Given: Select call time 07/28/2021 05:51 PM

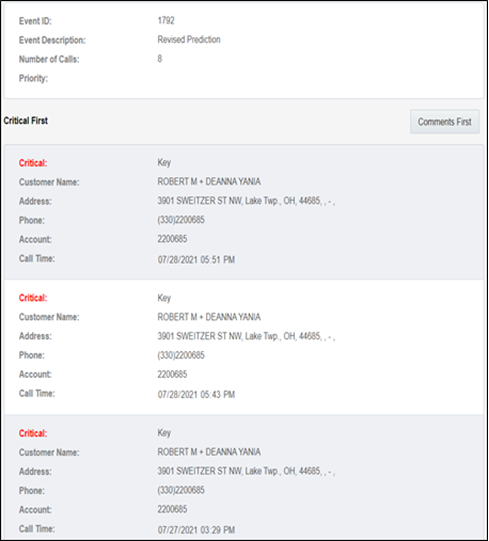Looking at the screenshot, I should click(196, 259).
